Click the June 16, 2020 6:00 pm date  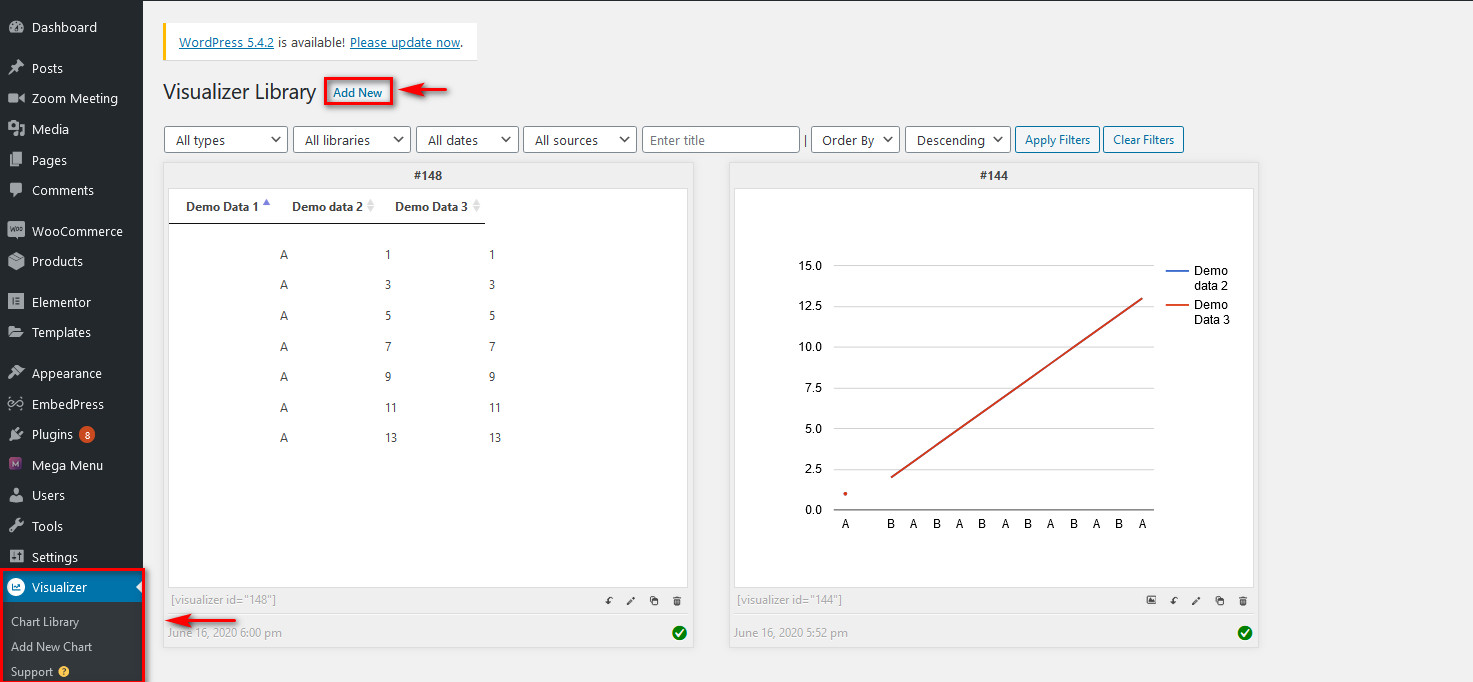tap(225, 633)
